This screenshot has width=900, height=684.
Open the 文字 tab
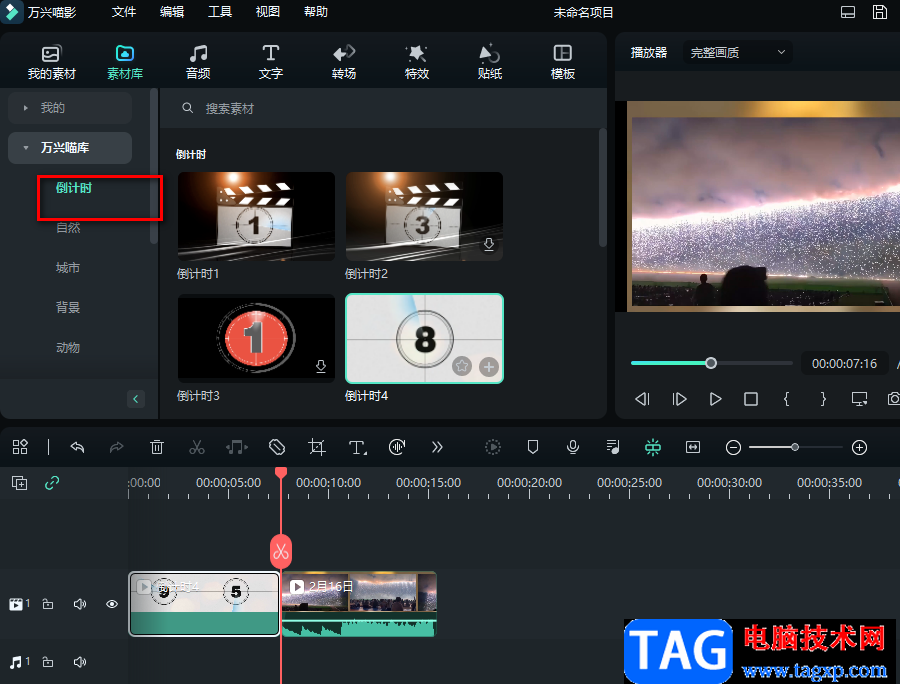pyautogui.click(x=271, y=62)
